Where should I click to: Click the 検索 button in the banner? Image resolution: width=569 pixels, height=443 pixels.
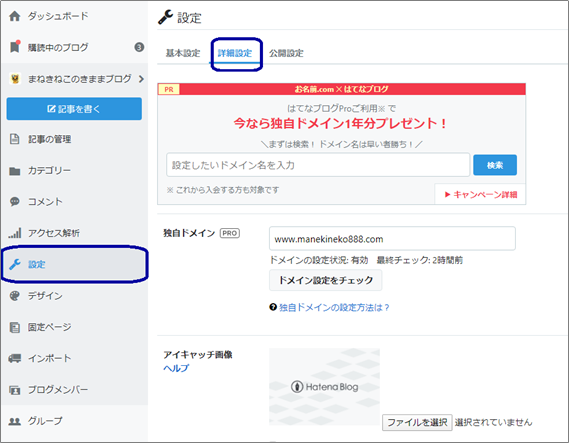(x=495, y=165)
